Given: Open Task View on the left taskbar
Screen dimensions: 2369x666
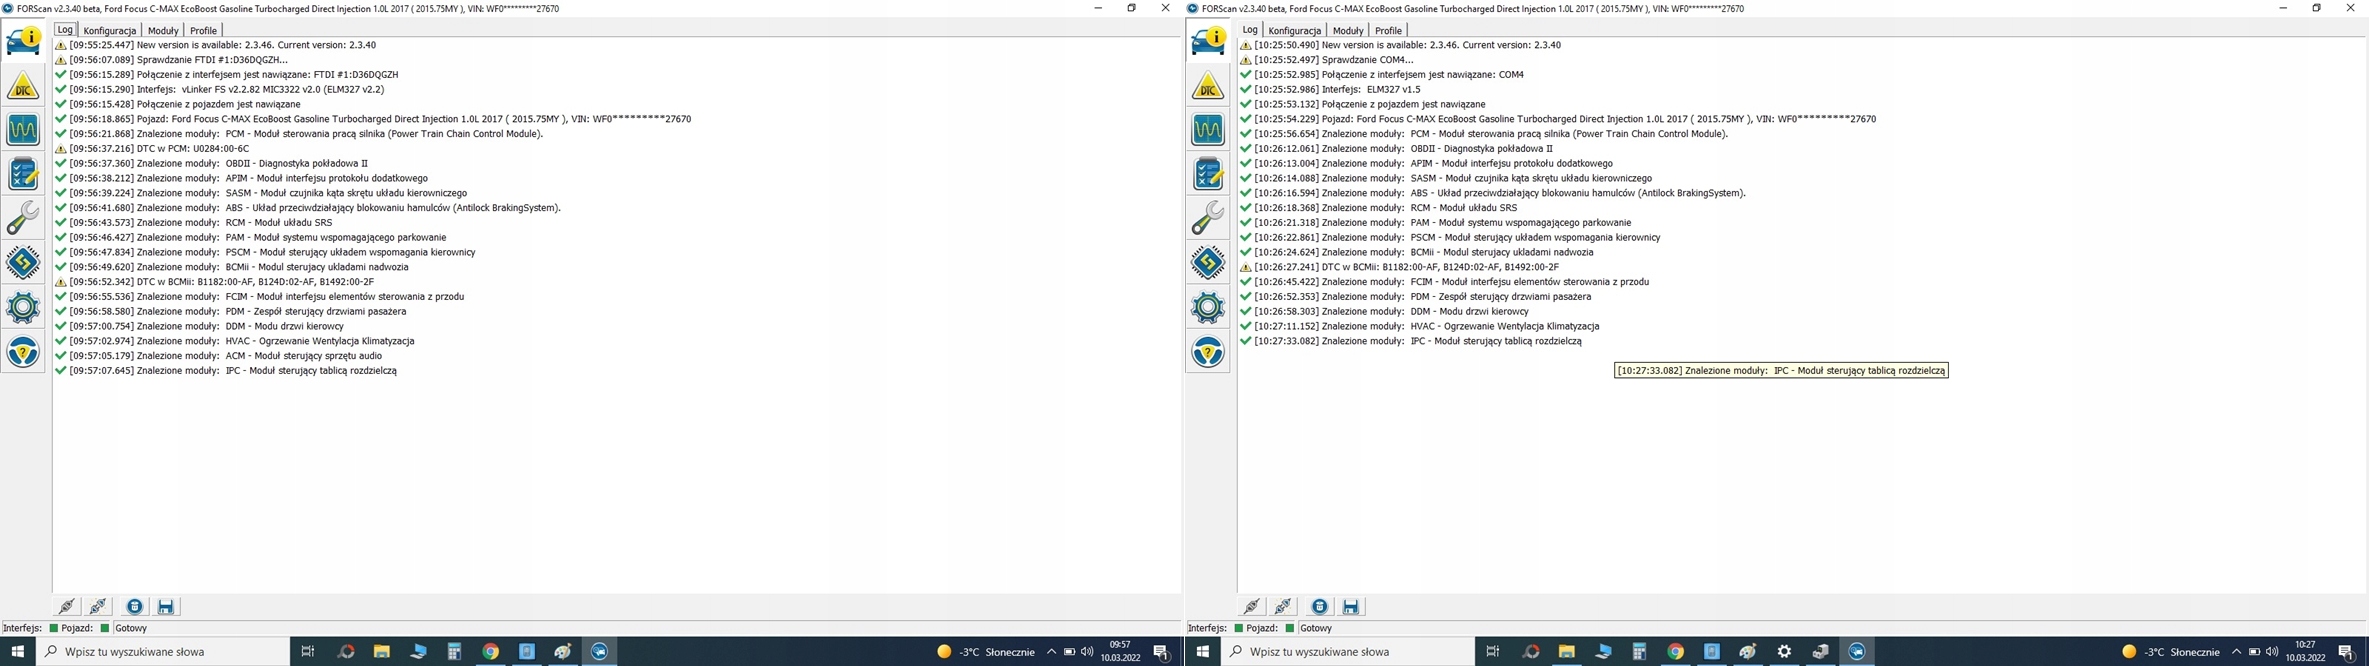Looking at the screenshot, I should (x=308, y=651).
